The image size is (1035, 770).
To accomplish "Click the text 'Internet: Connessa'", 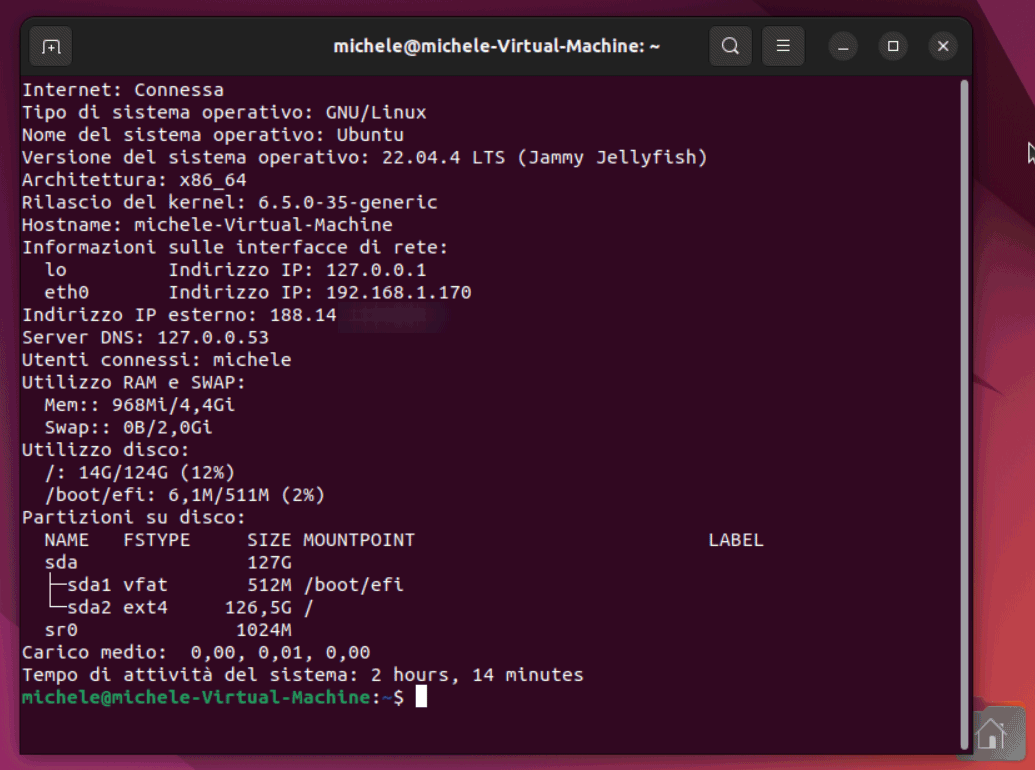I will pyautogui.click(x=123, y=90).
